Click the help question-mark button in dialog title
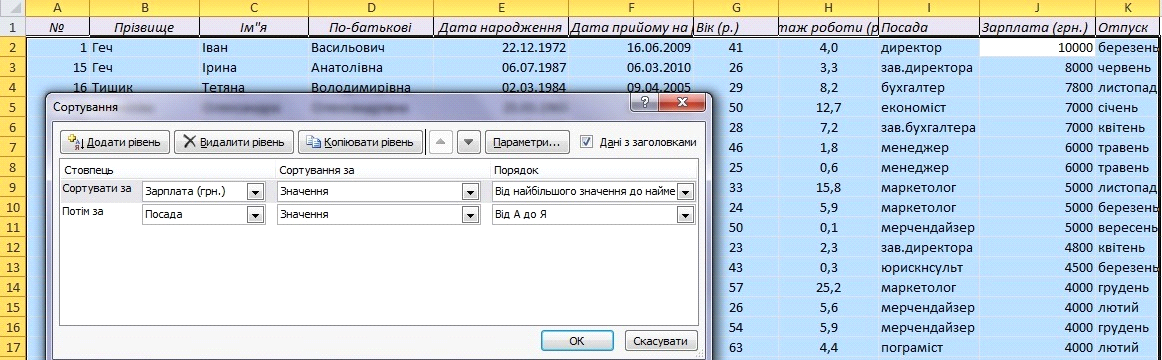The height and width of the screenshot is (360, 1162). (645, 103)
